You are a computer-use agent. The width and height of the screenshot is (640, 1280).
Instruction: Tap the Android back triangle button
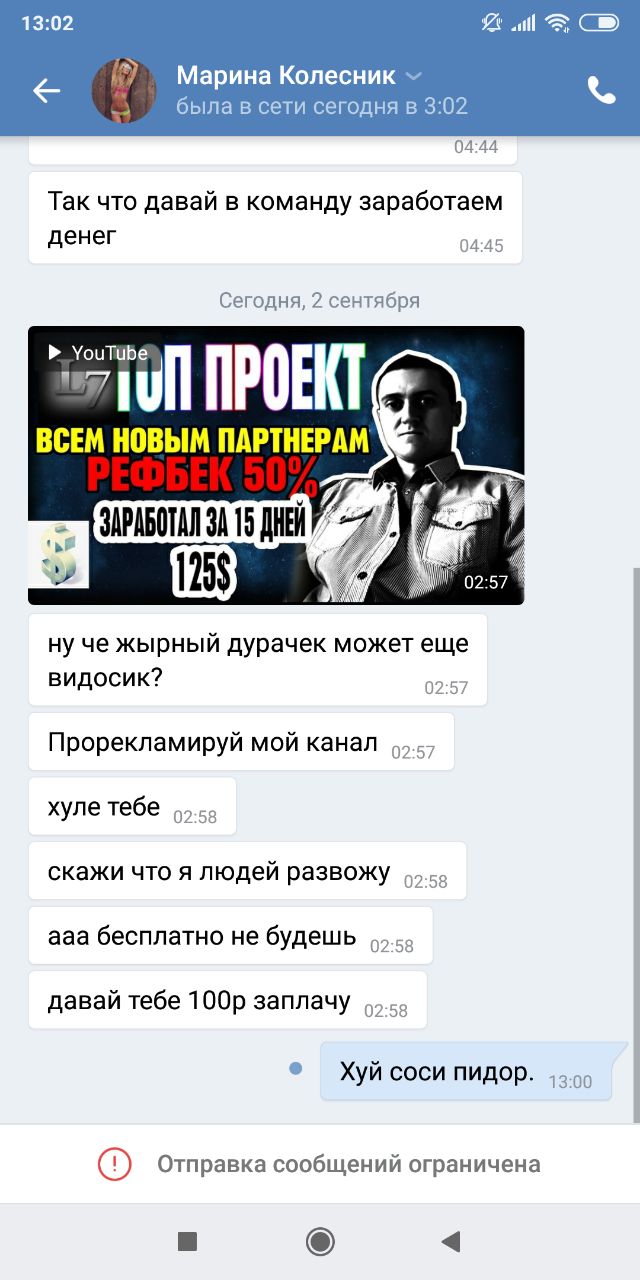pyautogui.click(x=451, y=1241)
